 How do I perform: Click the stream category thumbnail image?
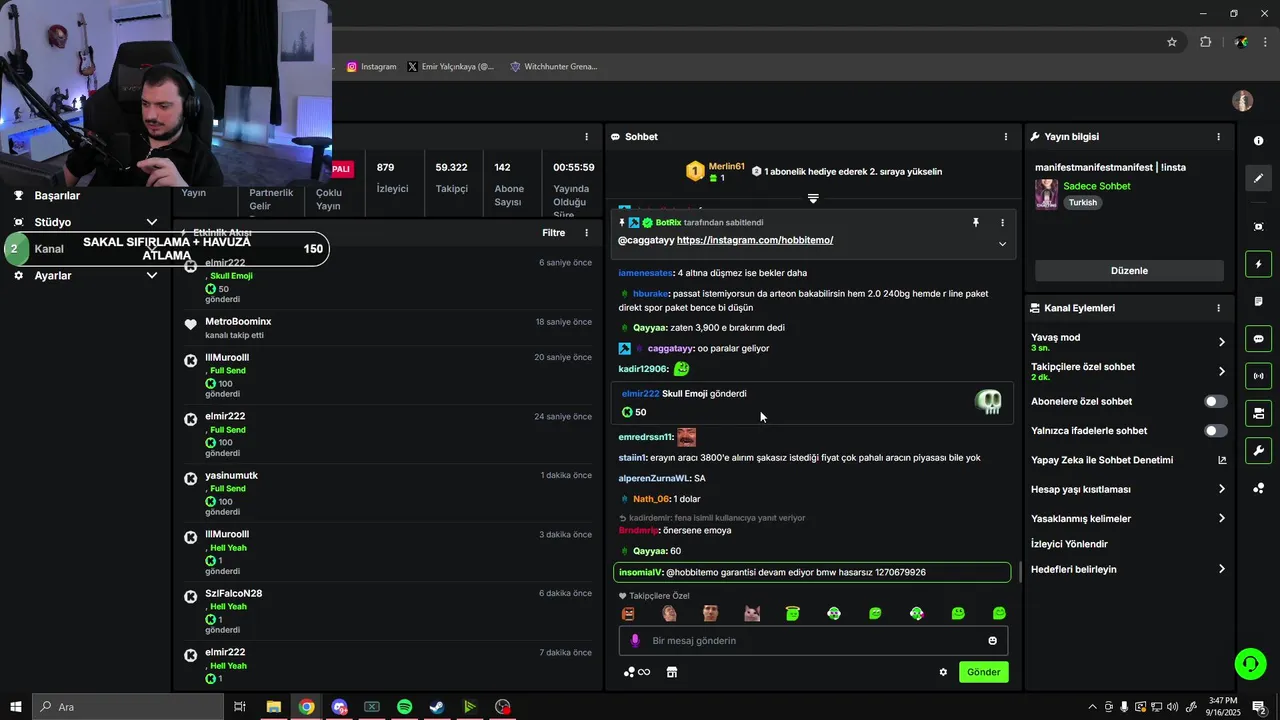(1046, 194)
